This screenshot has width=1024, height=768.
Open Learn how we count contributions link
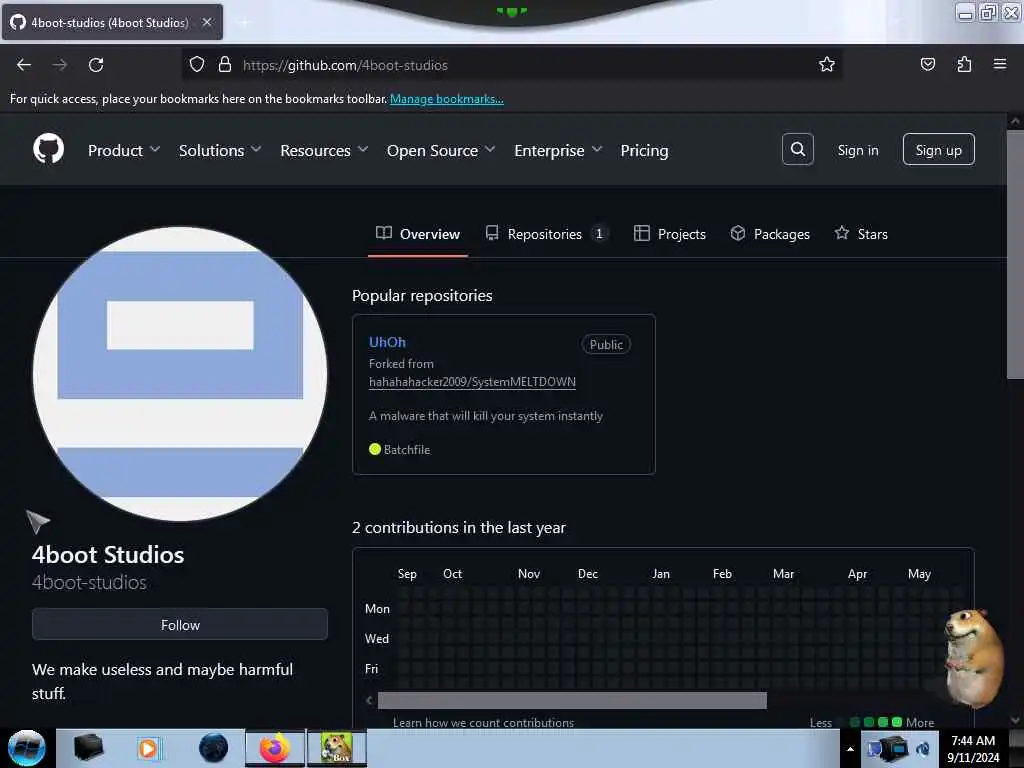coord(483,722)
